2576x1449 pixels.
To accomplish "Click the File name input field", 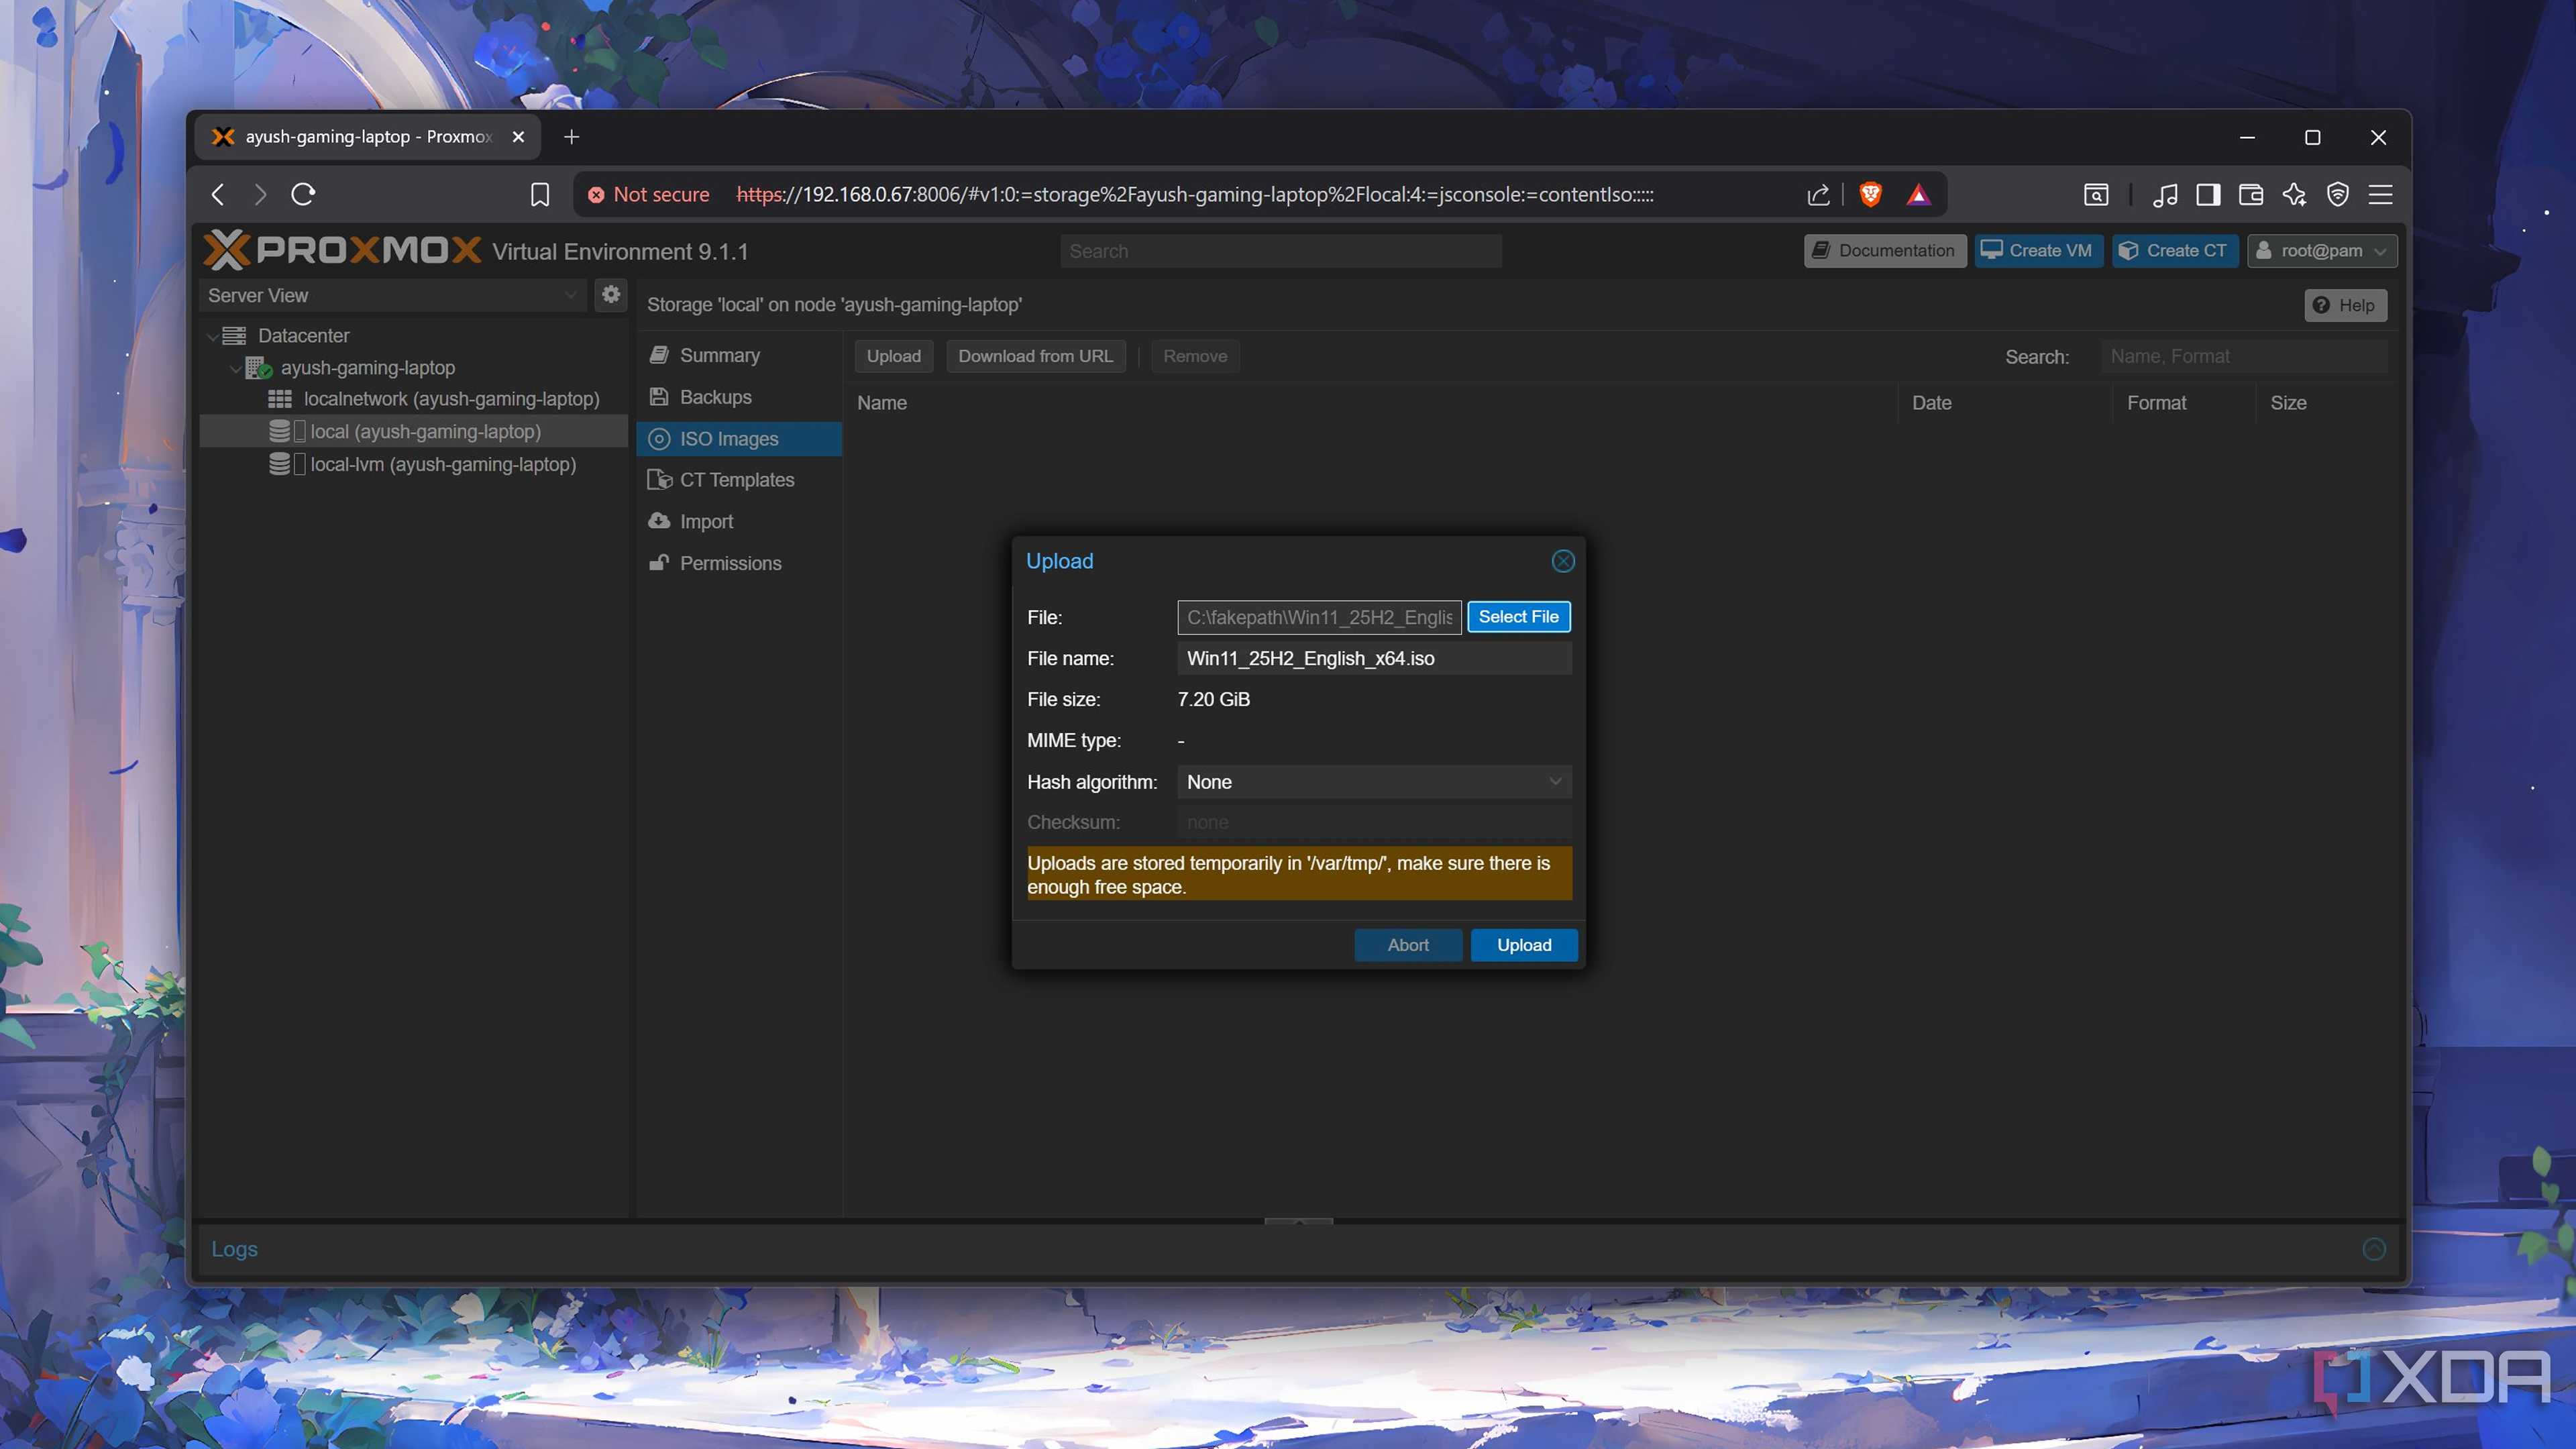I will point(1374,658).
